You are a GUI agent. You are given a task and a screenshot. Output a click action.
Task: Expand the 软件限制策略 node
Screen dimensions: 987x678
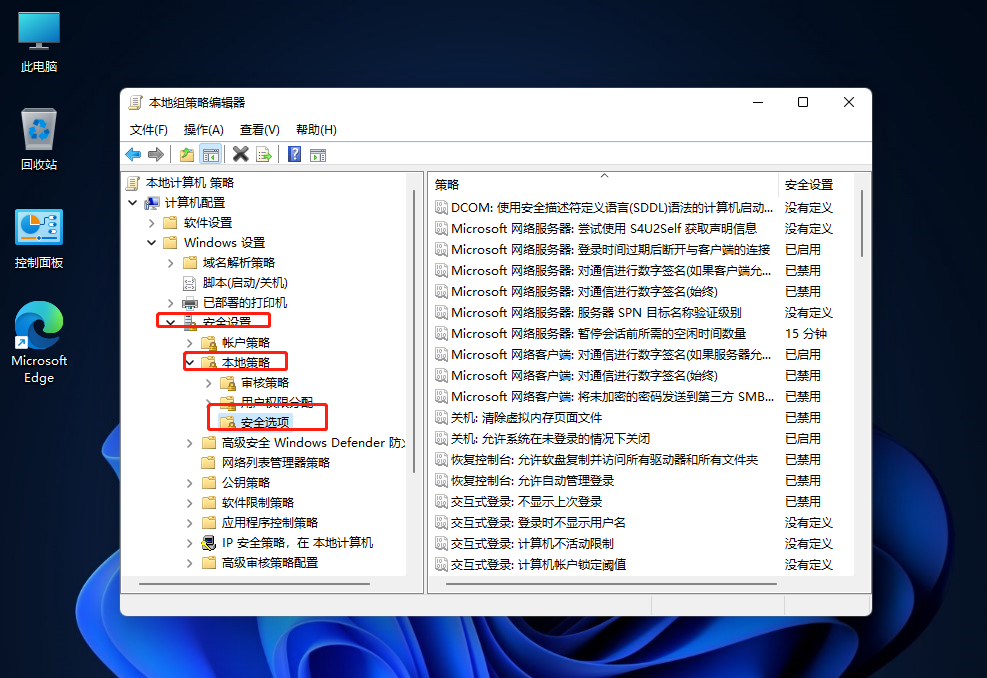[189, 503]
